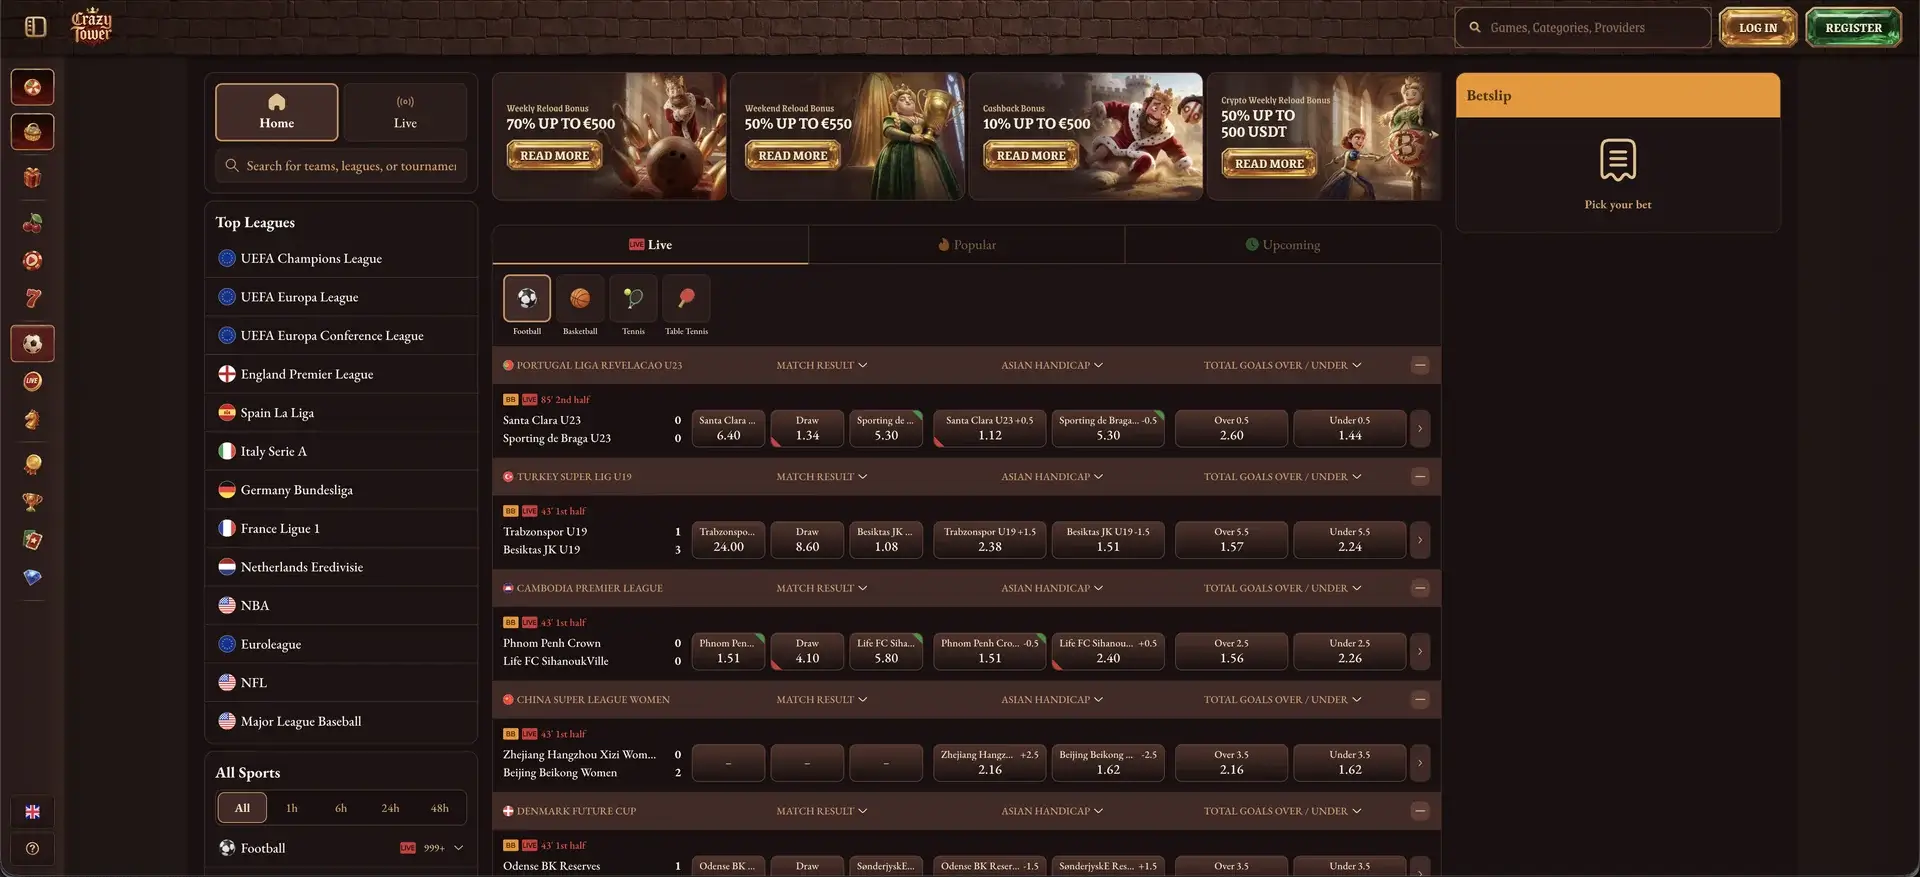Image resolution: width=1920 pixels, height=877 pixels.
Task: Read more about 10% Cashback Bonus
Action: (1031, 156)
